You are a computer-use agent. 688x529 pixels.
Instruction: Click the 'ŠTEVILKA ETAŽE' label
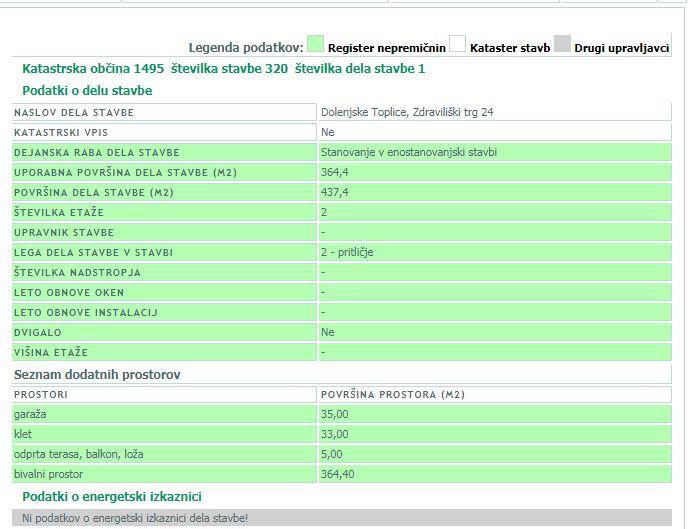59,212
